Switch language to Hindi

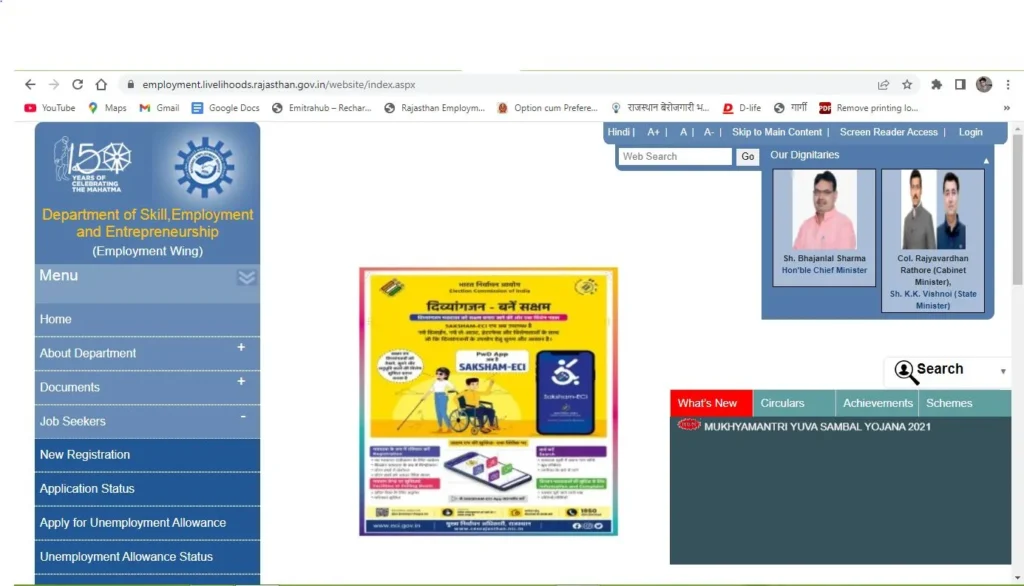(x=618, y=132)
